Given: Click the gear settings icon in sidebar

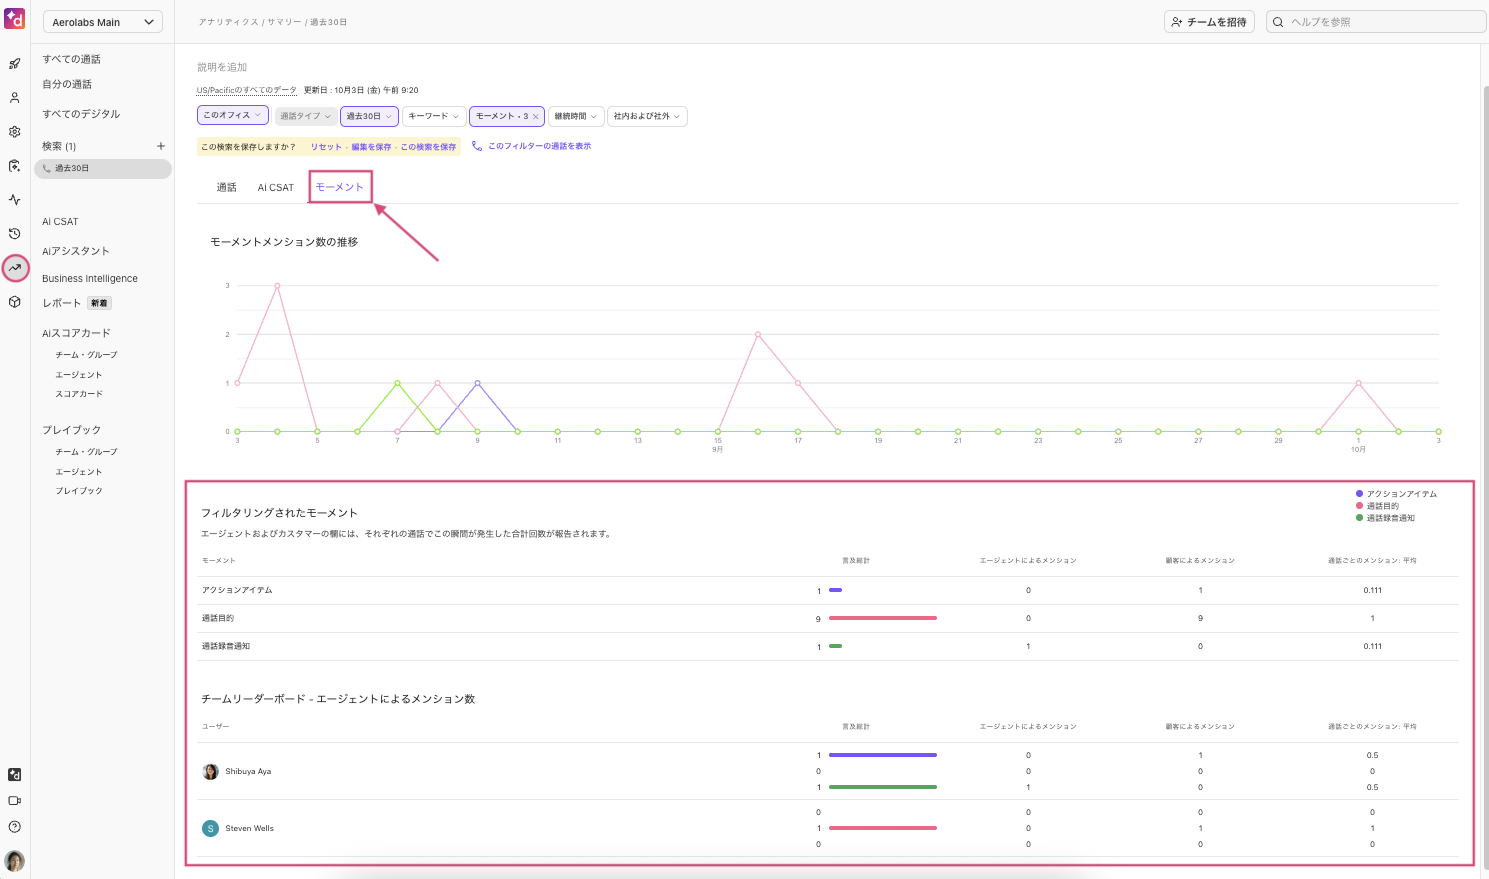Looking at the screenshot, I should click(14, 132).
